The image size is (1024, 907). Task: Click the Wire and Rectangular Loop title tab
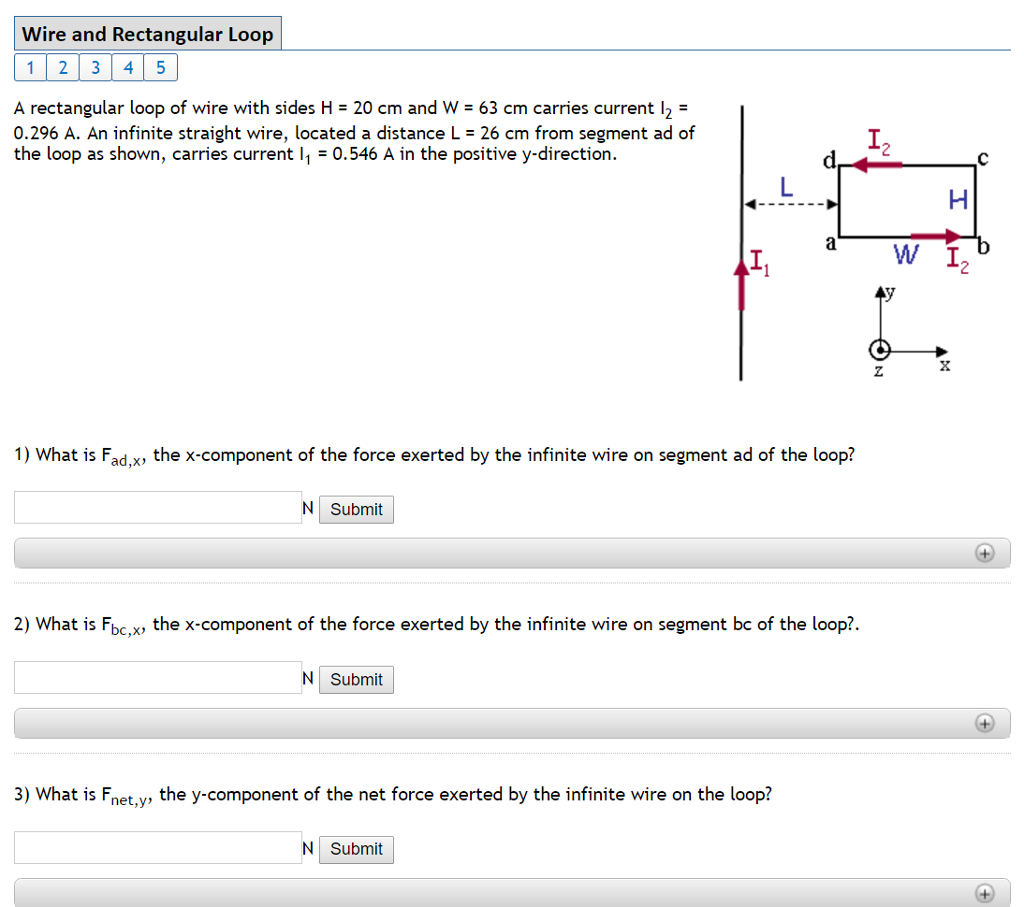click(x=147, y=33)
